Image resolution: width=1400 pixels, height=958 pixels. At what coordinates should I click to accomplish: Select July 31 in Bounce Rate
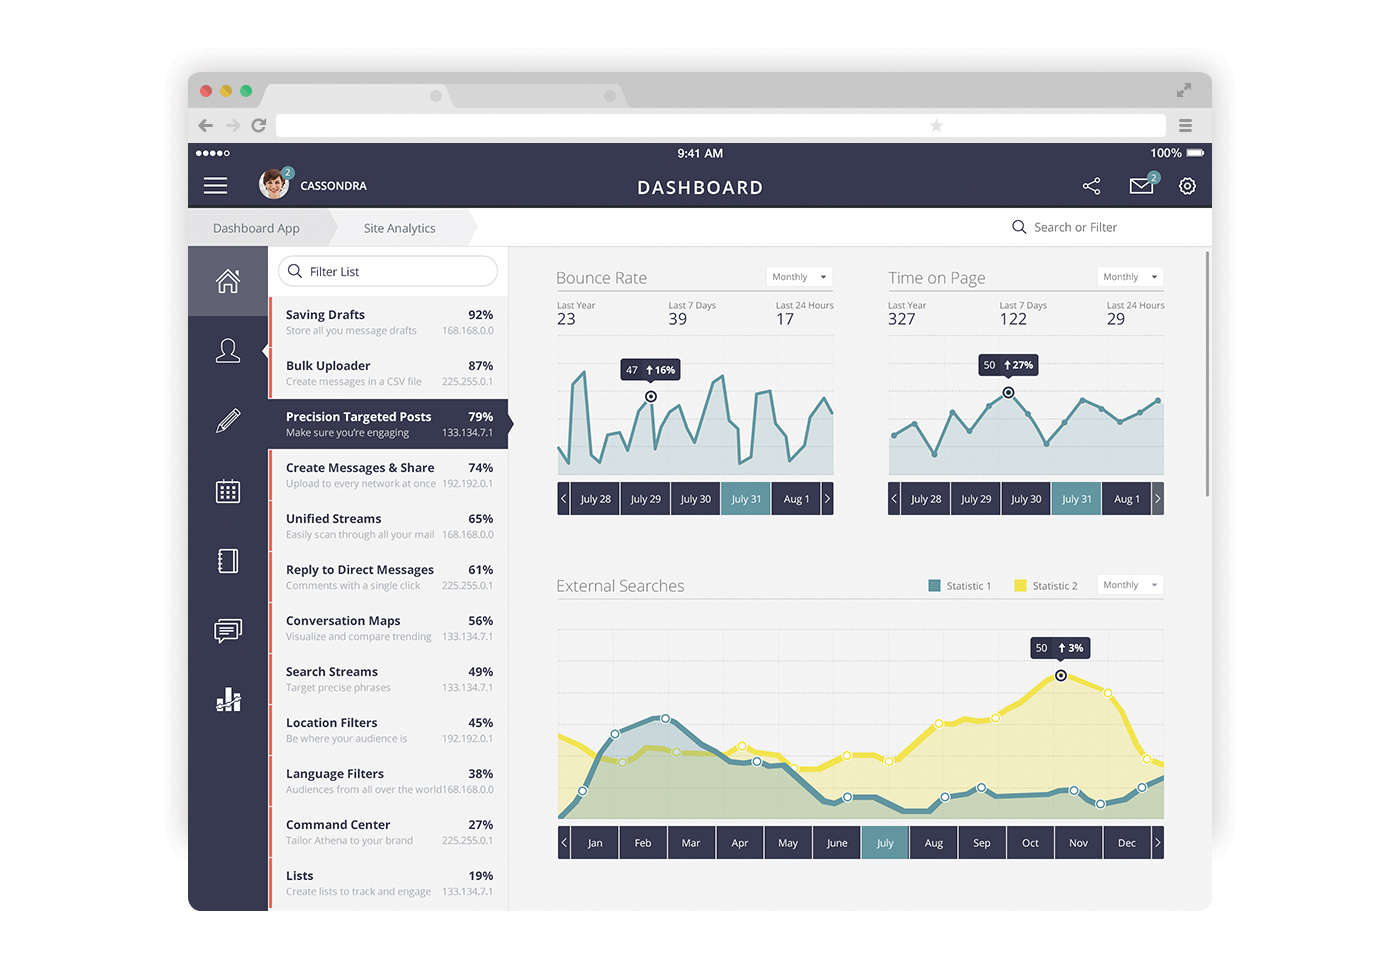click(x=746, y=499)
